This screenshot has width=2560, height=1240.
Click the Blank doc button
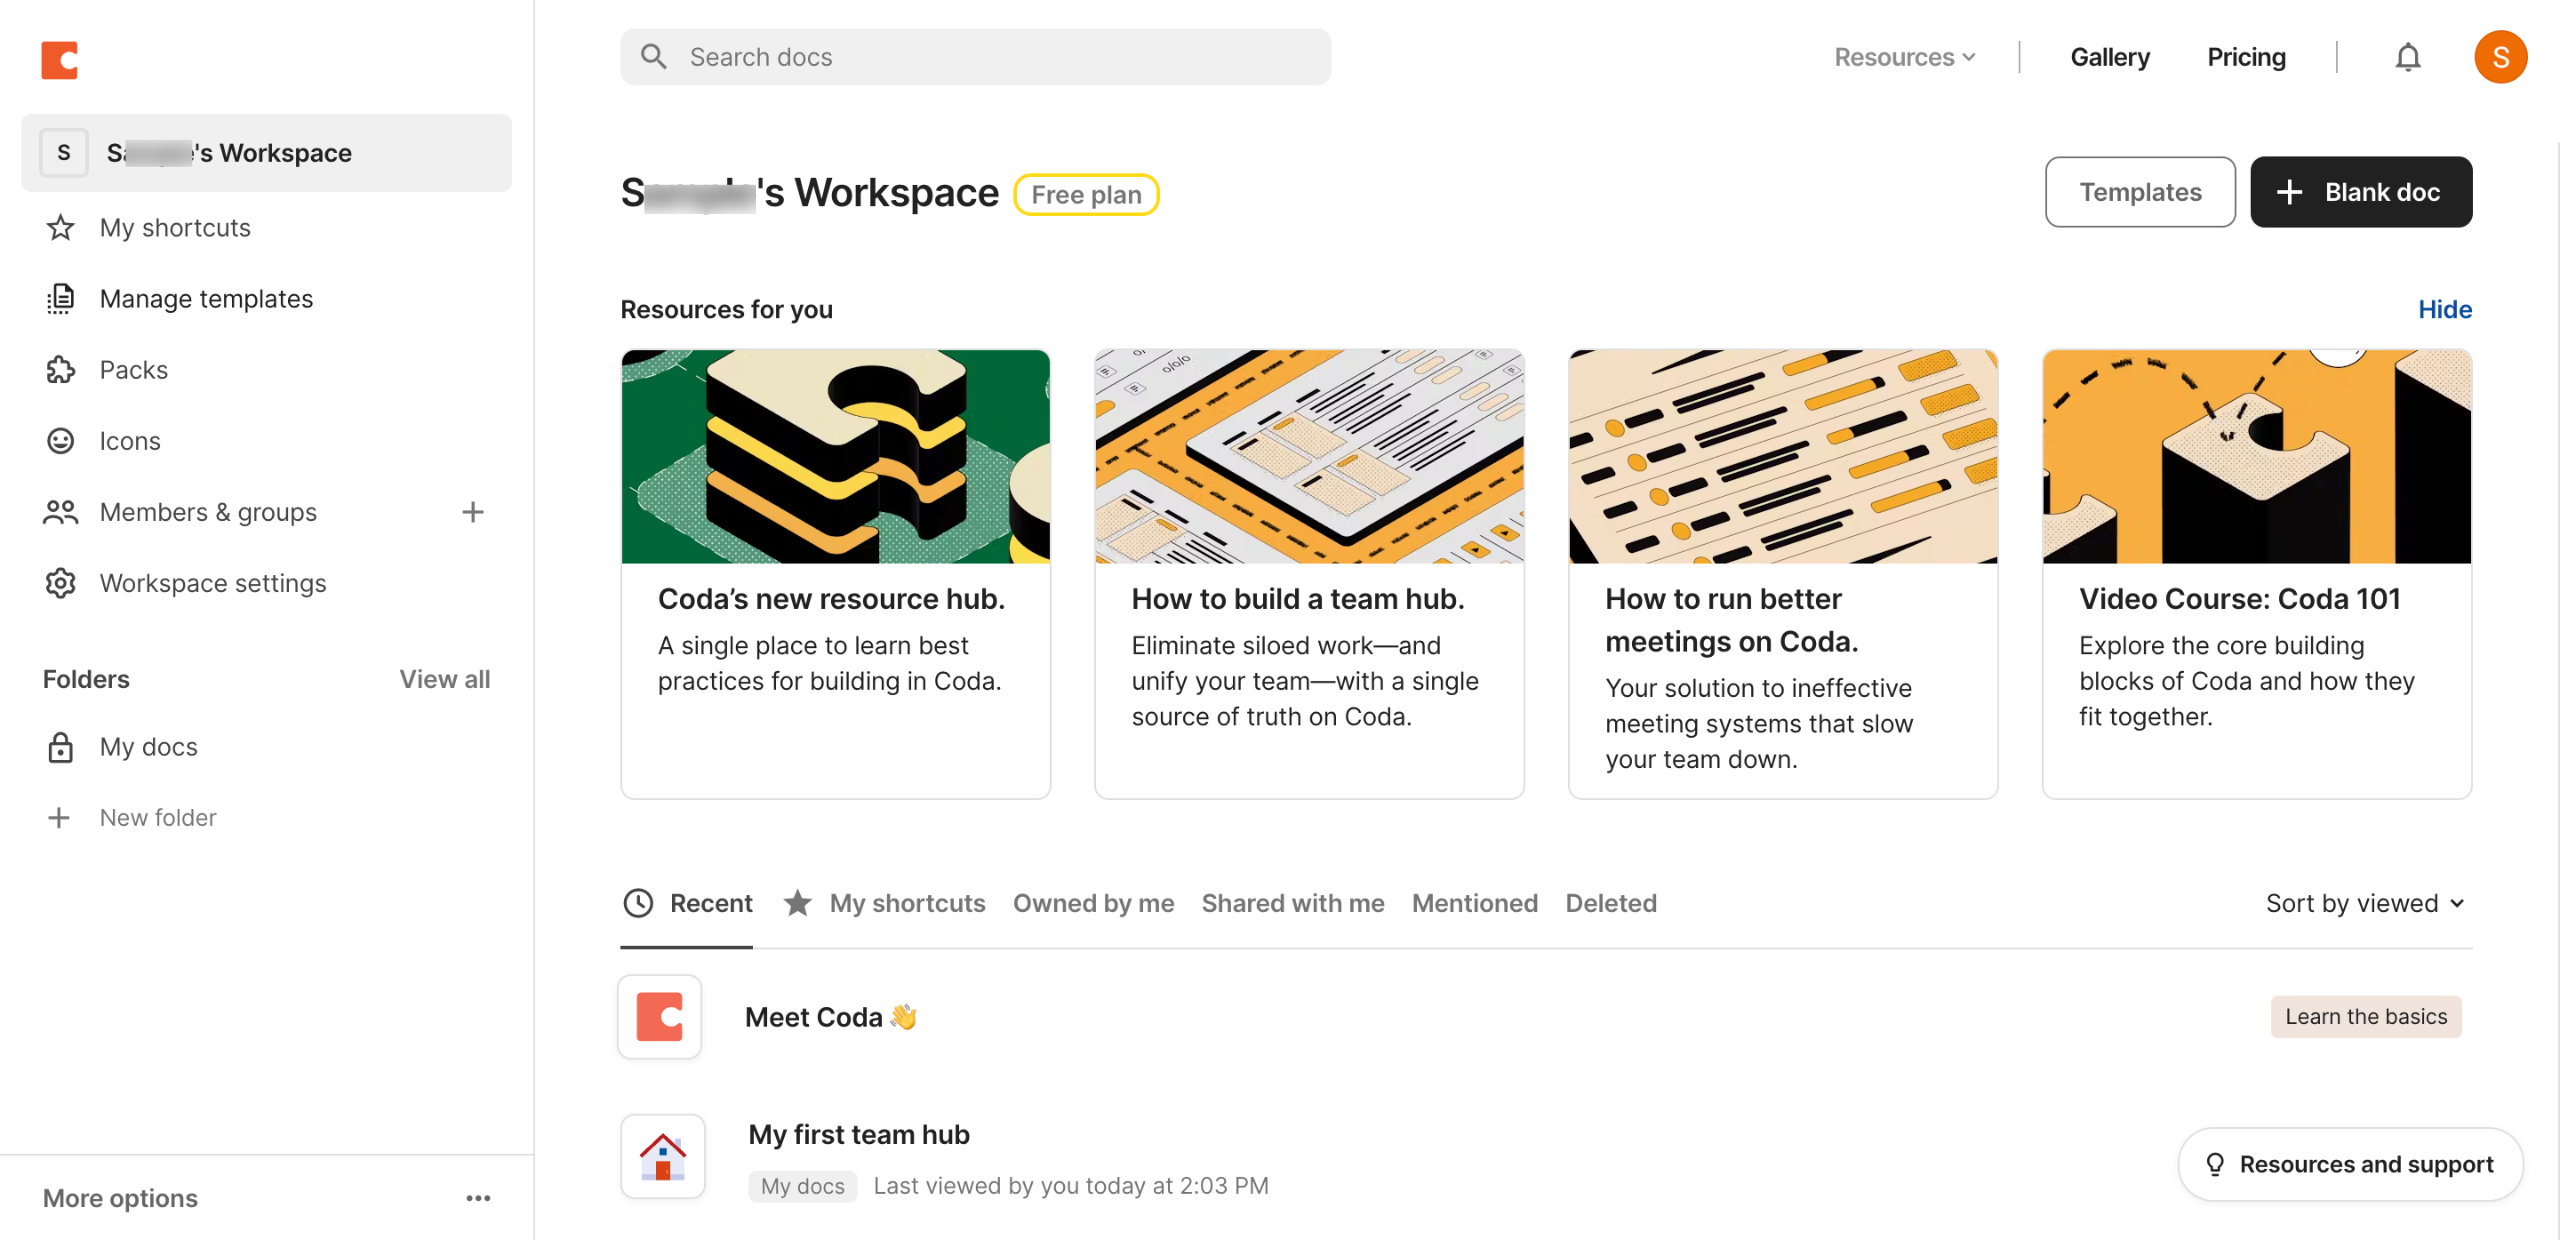(2360, 192)
